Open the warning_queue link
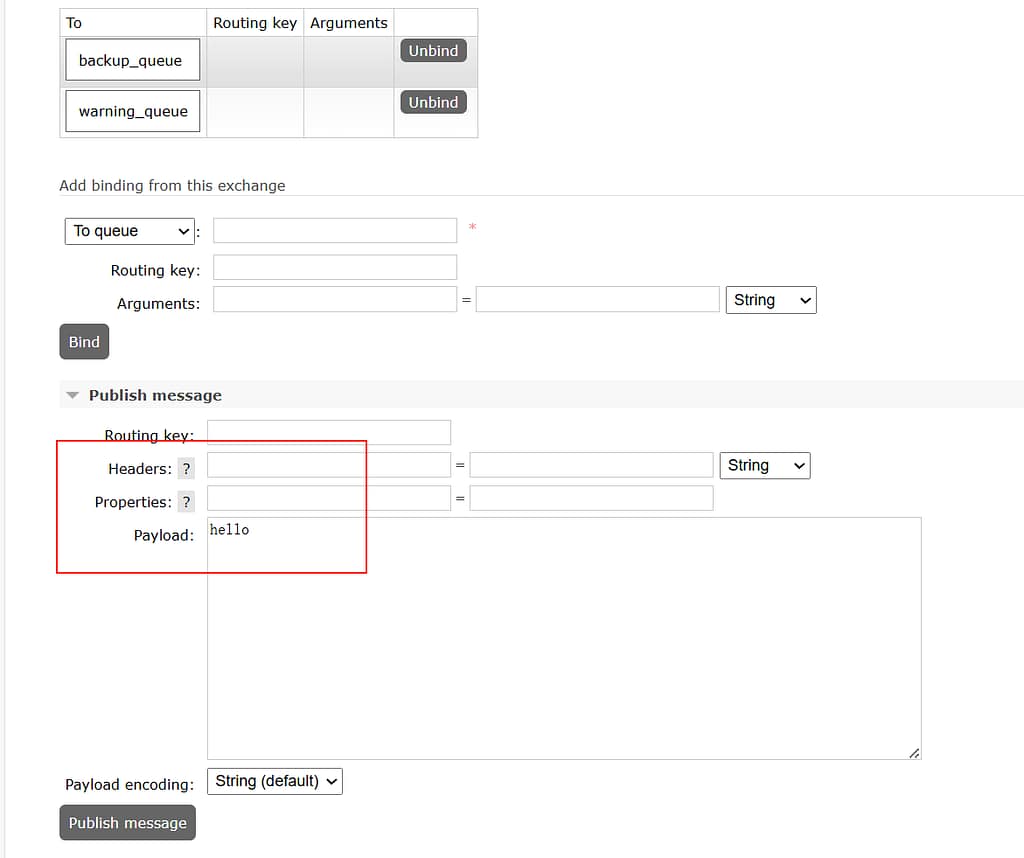Screen dimensions: 1024x858 coord(133,111)
